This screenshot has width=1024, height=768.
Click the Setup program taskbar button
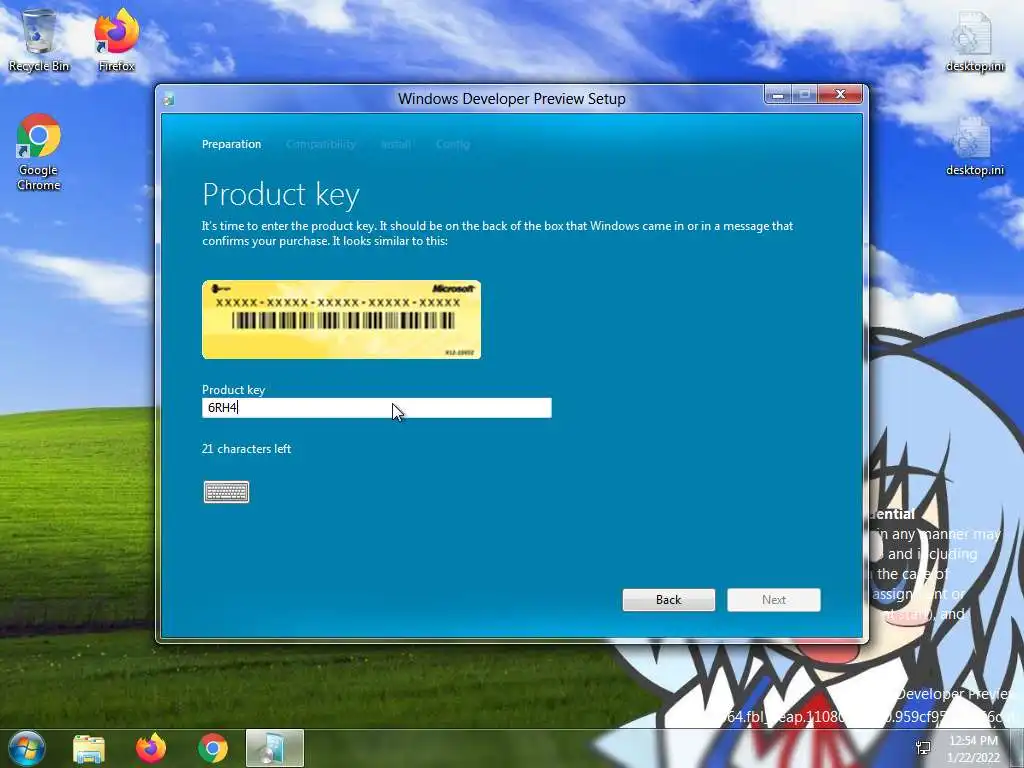click(274, 748)
